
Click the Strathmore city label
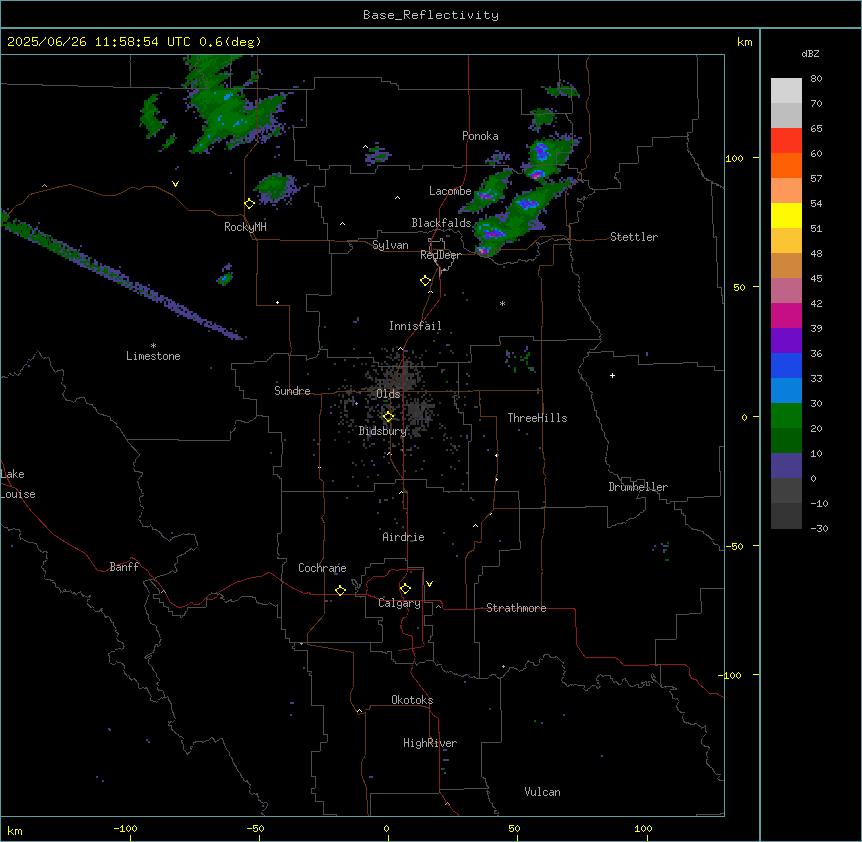point(516,608)
